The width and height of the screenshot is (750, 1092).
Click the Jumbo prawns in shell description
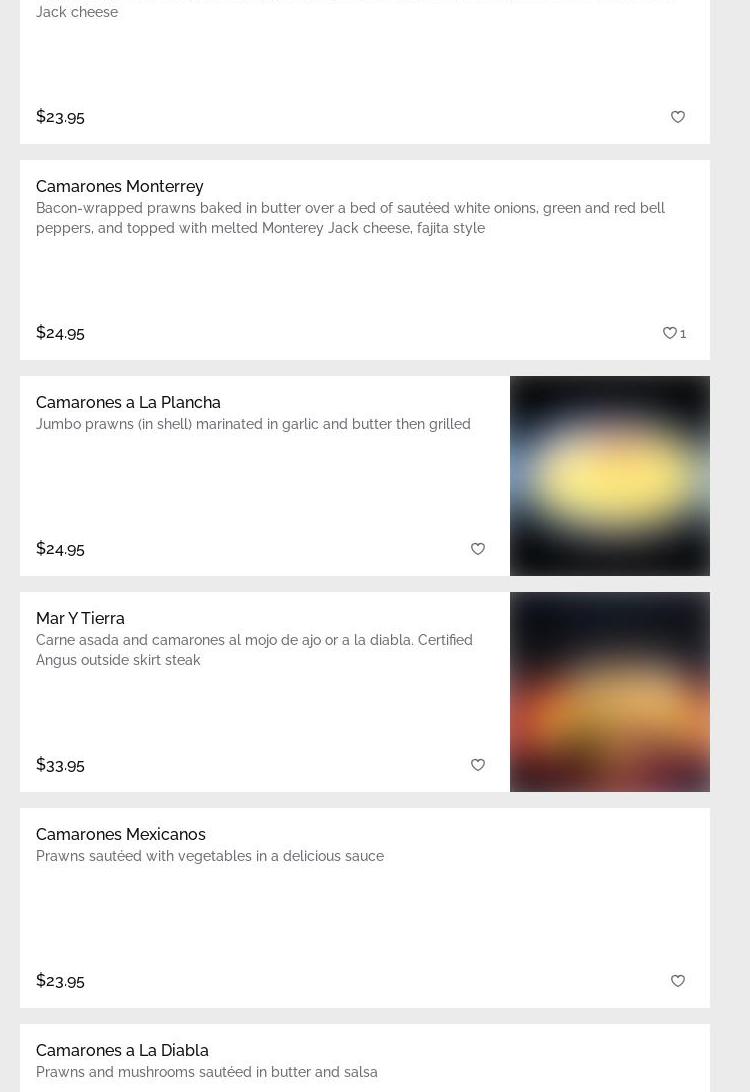253,424
